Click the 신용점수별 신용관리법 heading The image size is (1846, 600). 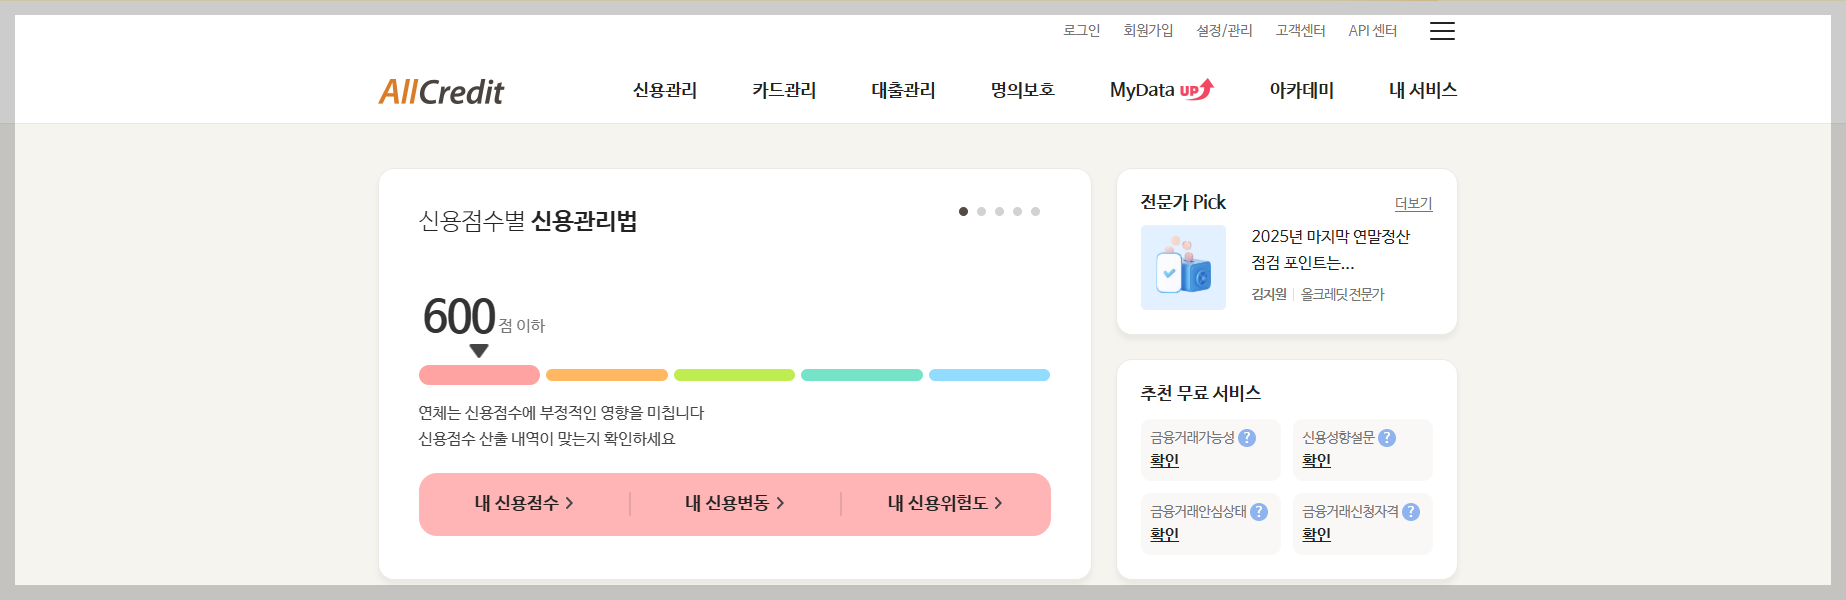pos(528,221)
